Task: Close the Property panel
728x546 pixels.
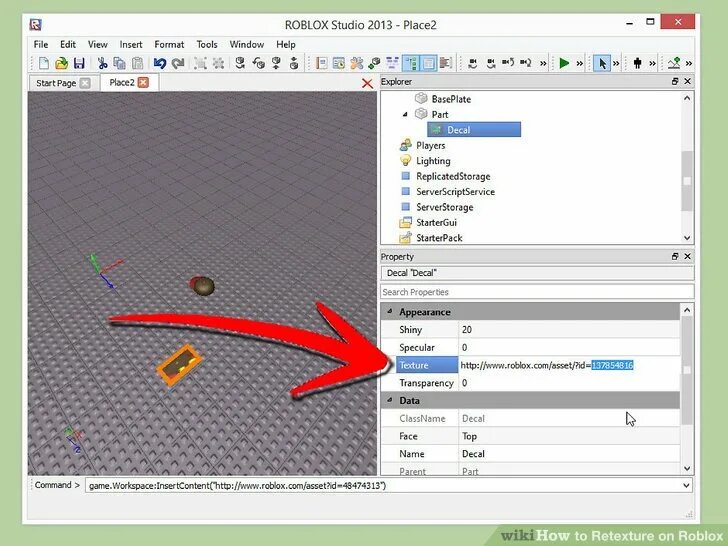Action: (x=688, y=256)
